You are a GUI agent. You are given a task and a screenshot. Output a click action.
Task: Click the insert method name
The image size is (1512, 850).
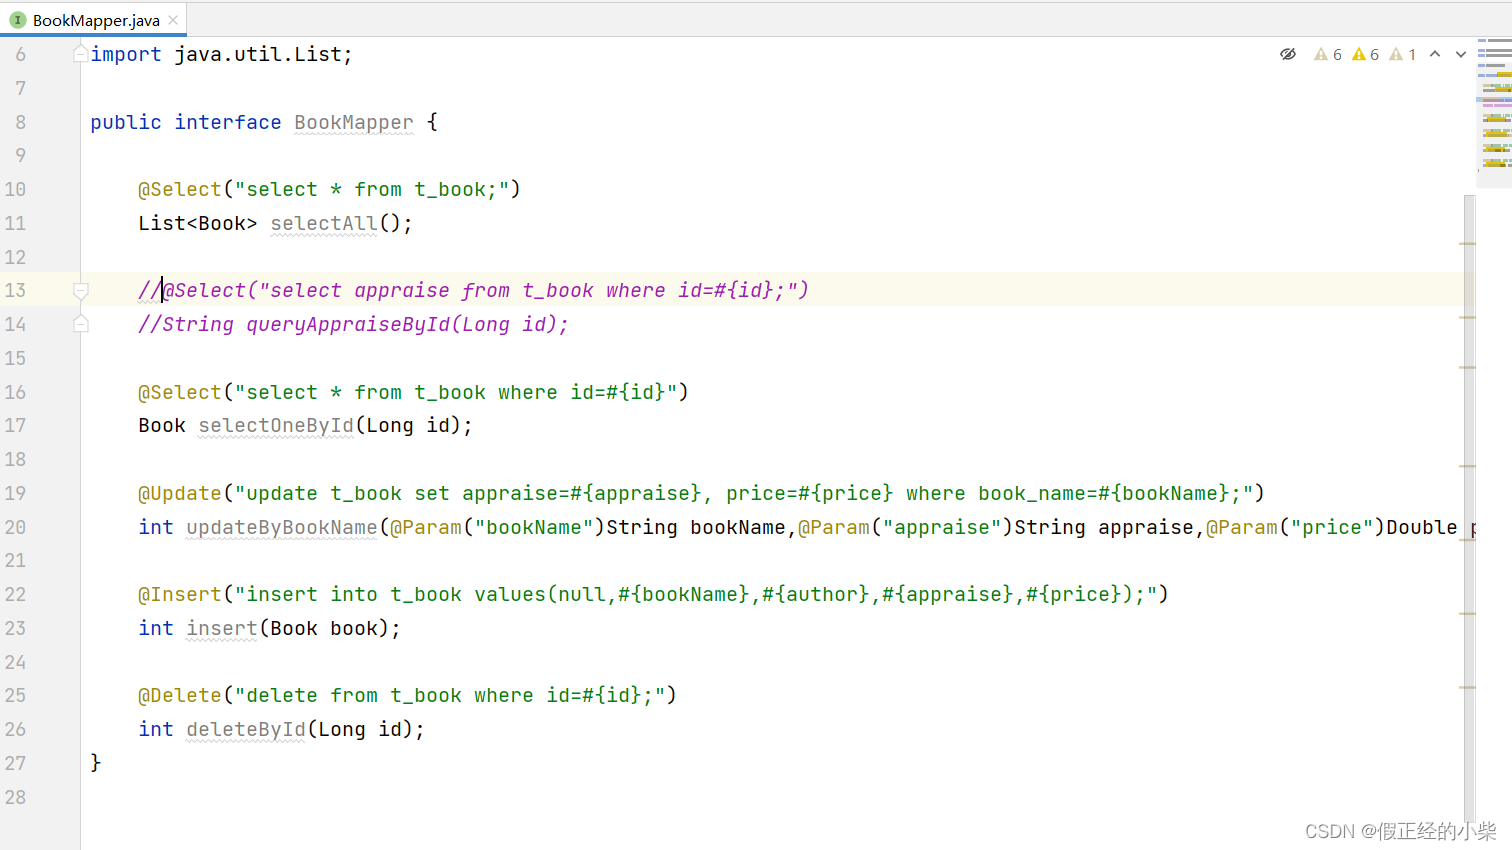[x=222, y=628]
